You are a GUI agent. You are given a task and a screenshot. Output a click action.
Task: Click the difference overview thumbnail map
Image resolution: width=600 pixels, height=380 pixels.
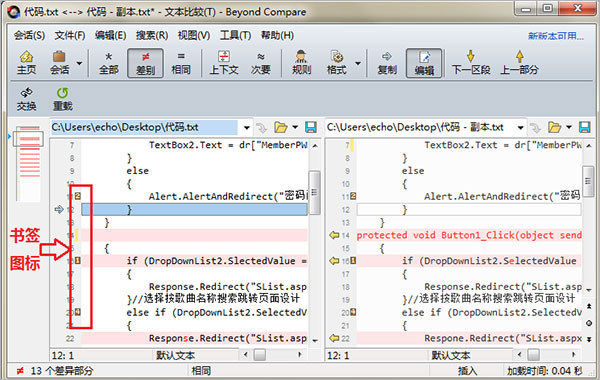pyautogui.click(x=29, y=163)
